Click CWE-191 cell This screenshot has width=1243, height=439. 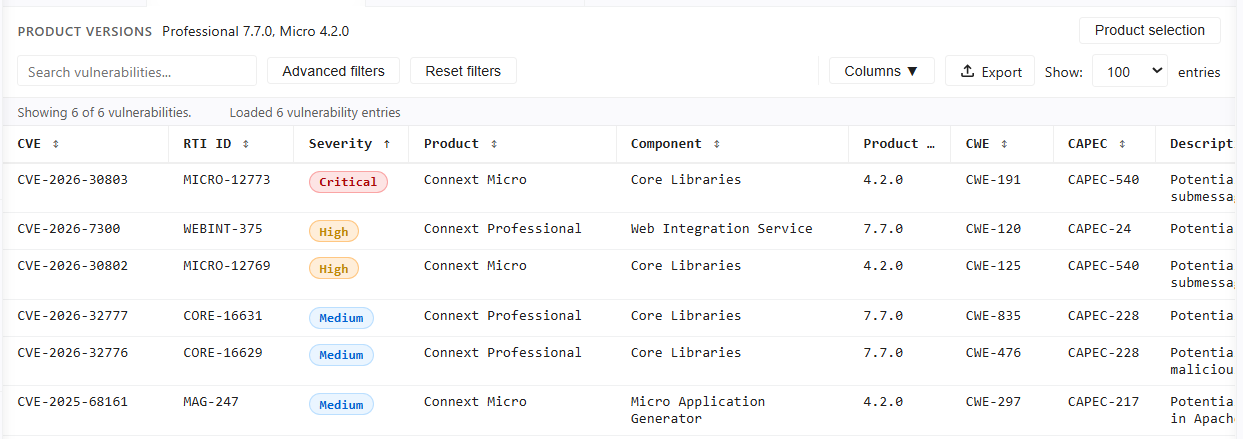(x=993, y=179)
